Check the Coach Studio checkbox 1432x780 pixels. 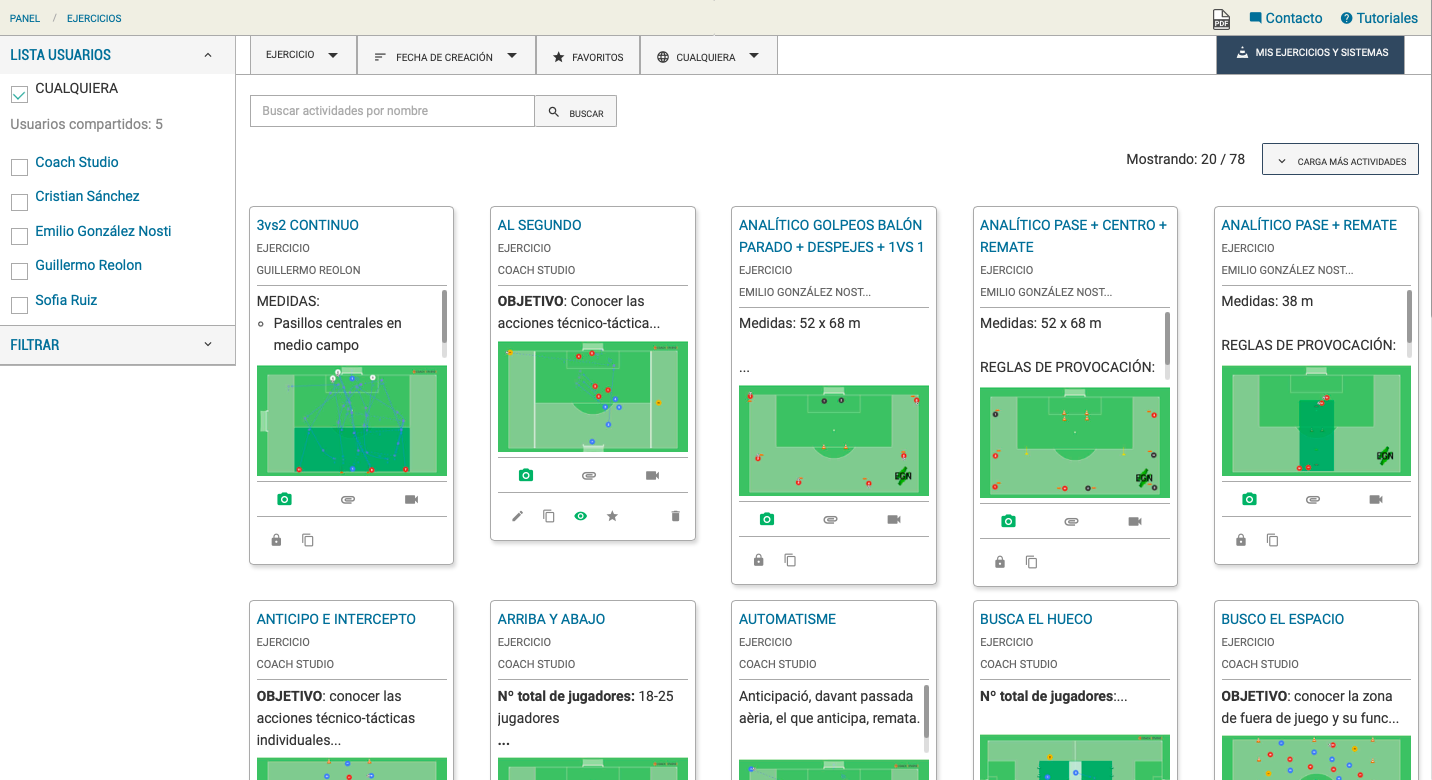click(x=19, y=167)
